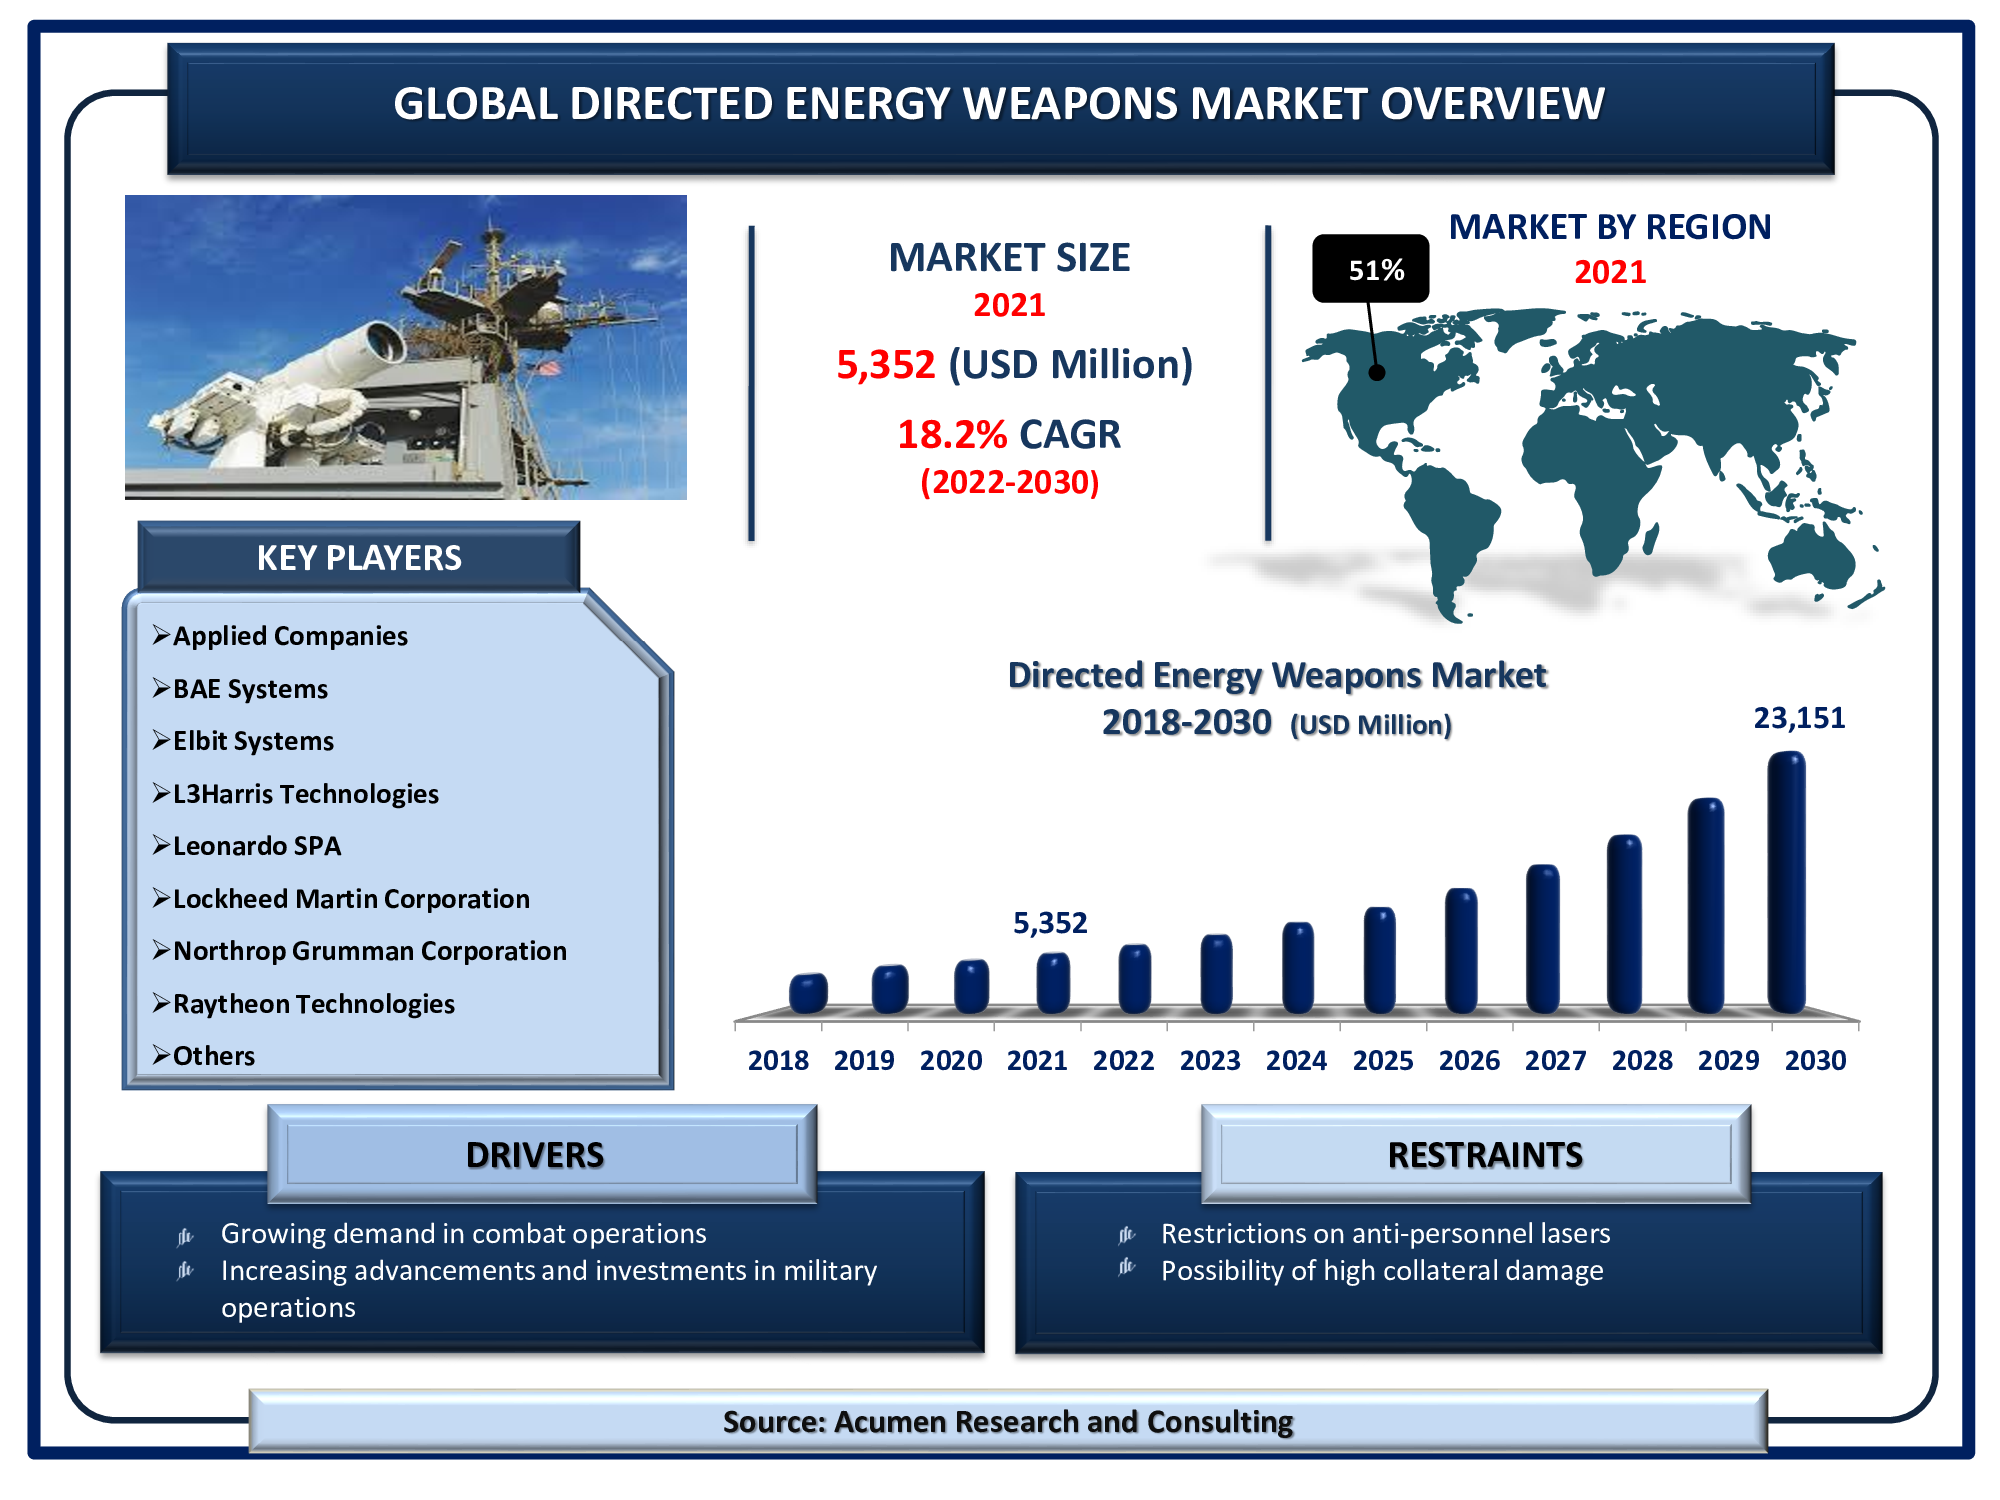Click the 'MARKET SIZE' heading
Image resolution: width=2000 pixels, height=1500 pixels.
tap(1009, 258)
